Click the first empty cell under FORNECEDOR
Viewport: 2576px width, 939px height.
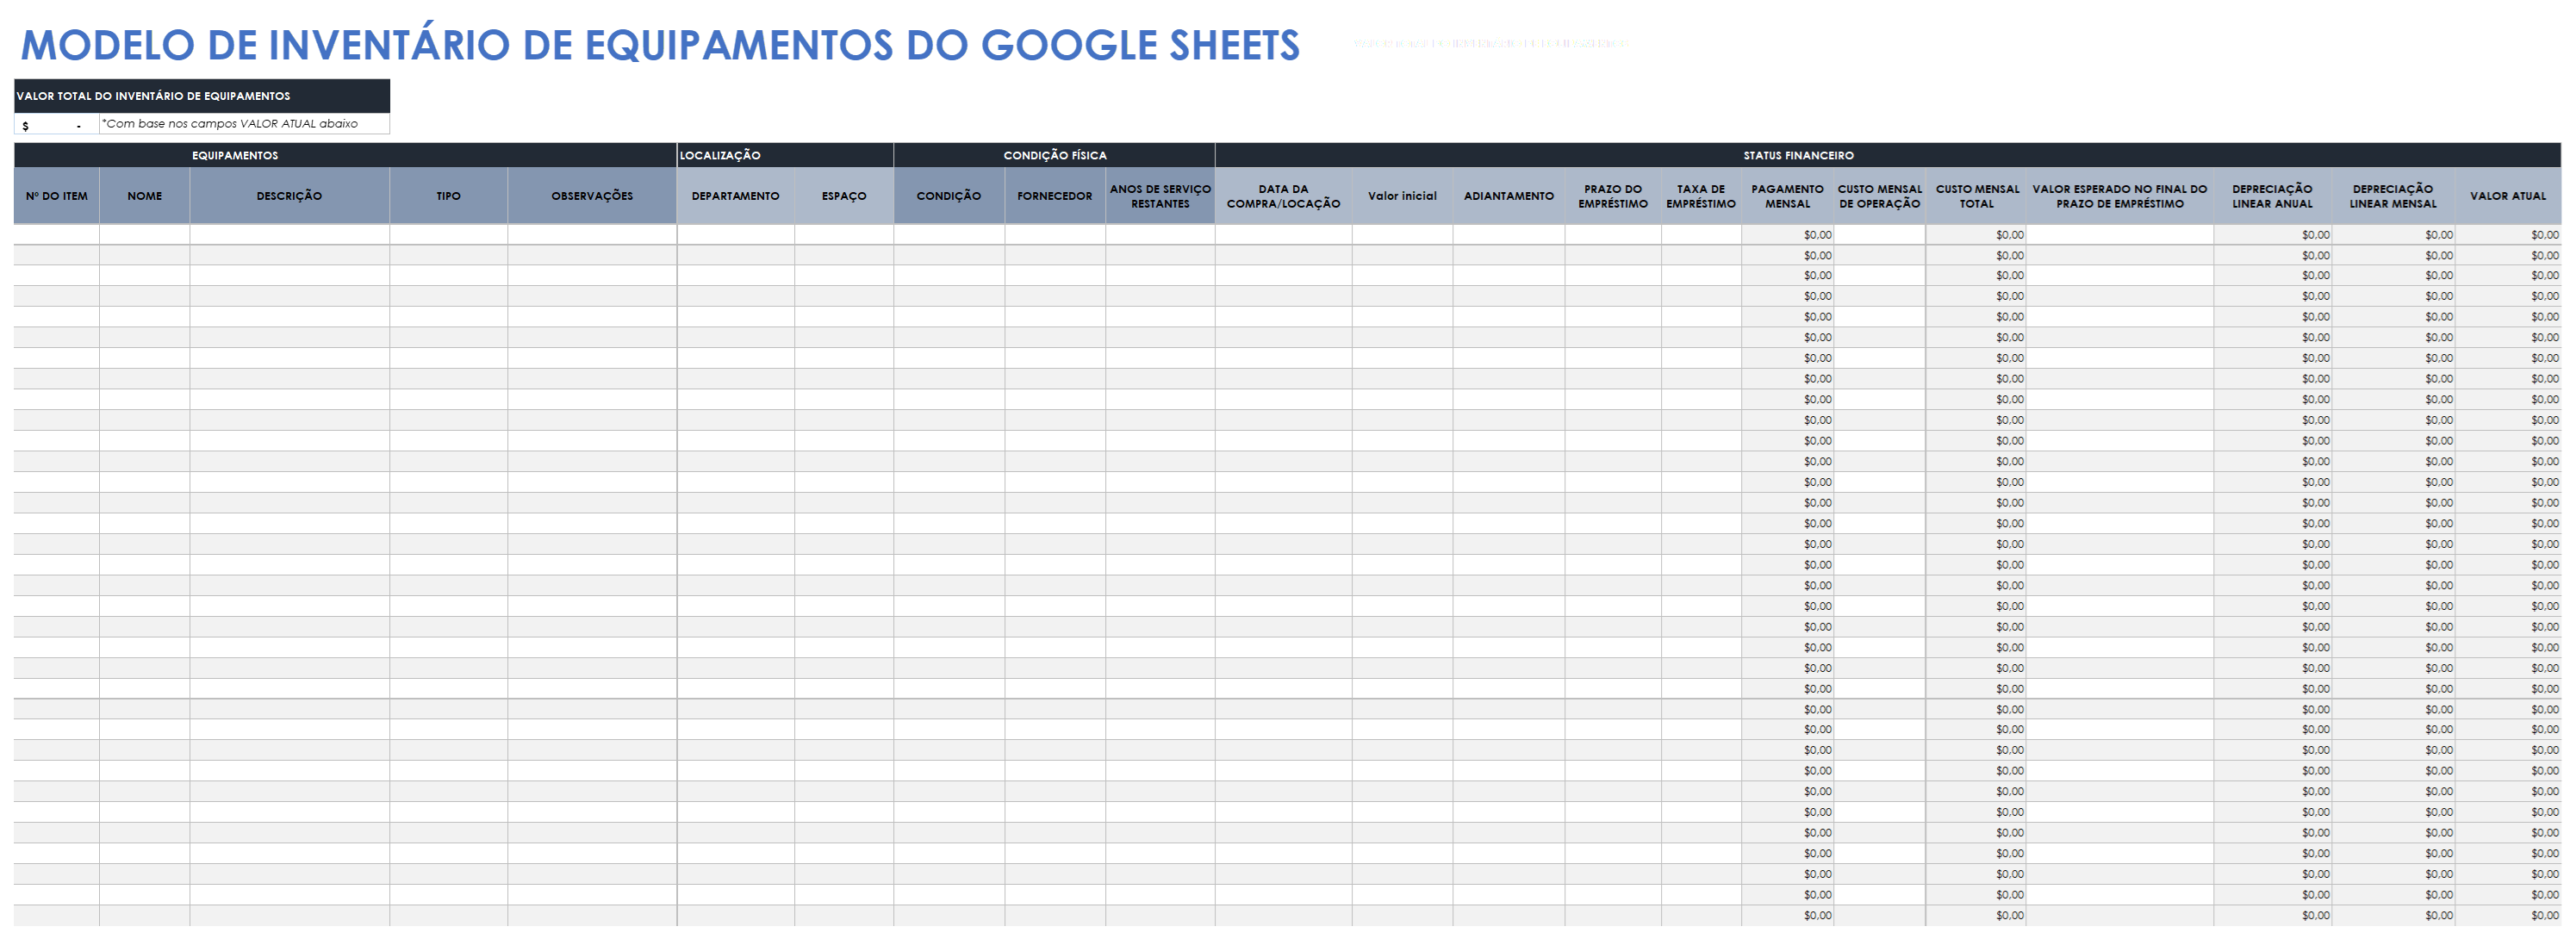pos(1055,235)
